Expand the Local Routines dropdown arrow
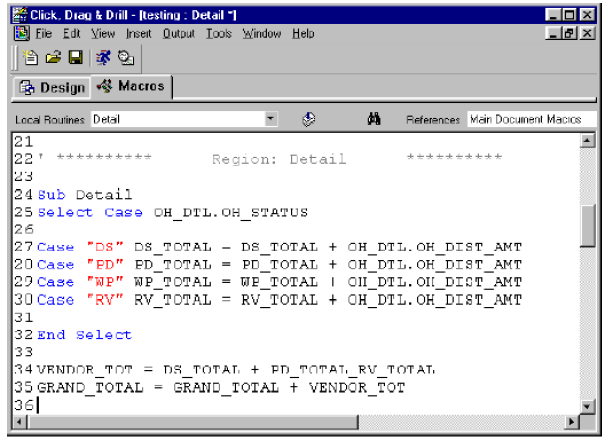The width and height of the screenshot is (615, 439). point(271,119)
